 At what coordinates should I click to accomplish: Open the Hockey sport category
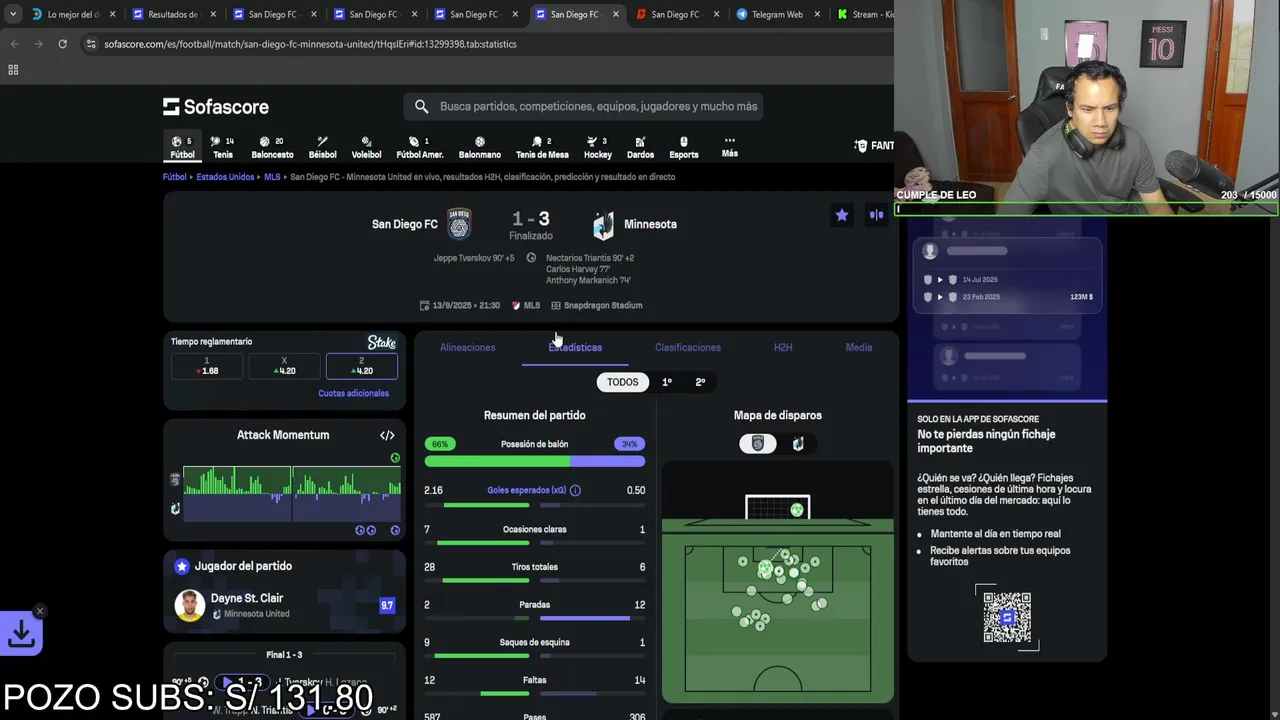[x=597, y=147]
